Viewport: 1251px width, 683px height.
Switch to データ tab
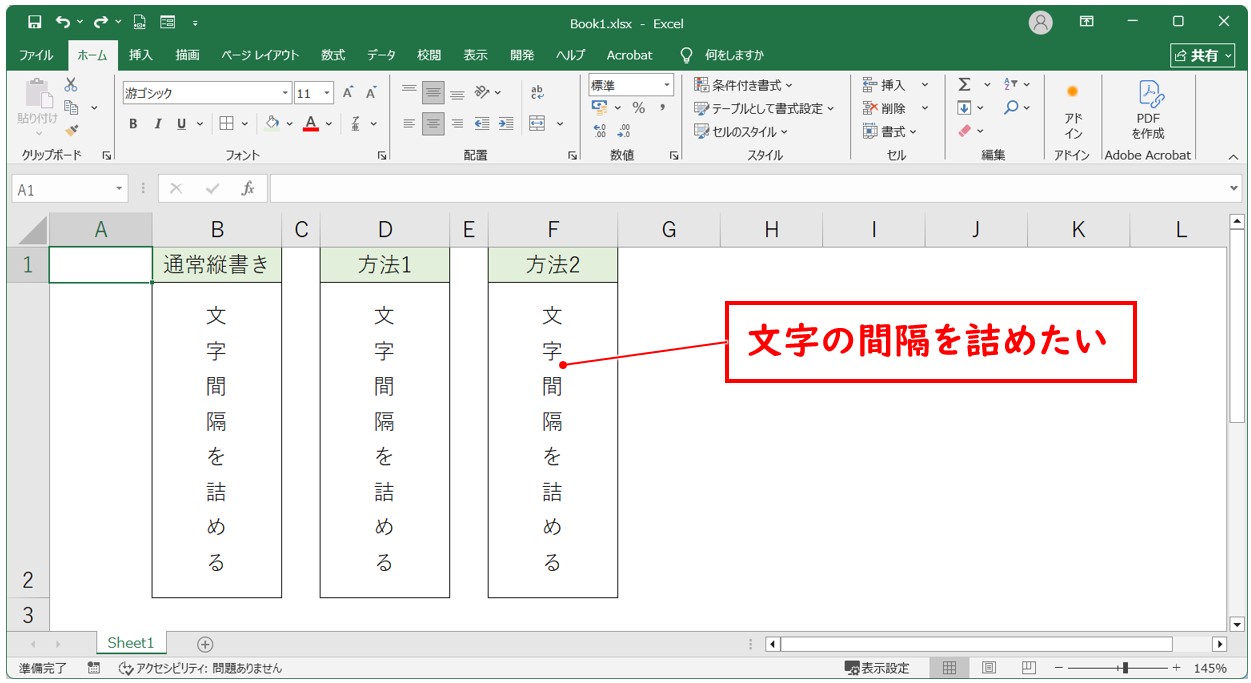pyautogui.click(x=381, y=55)
